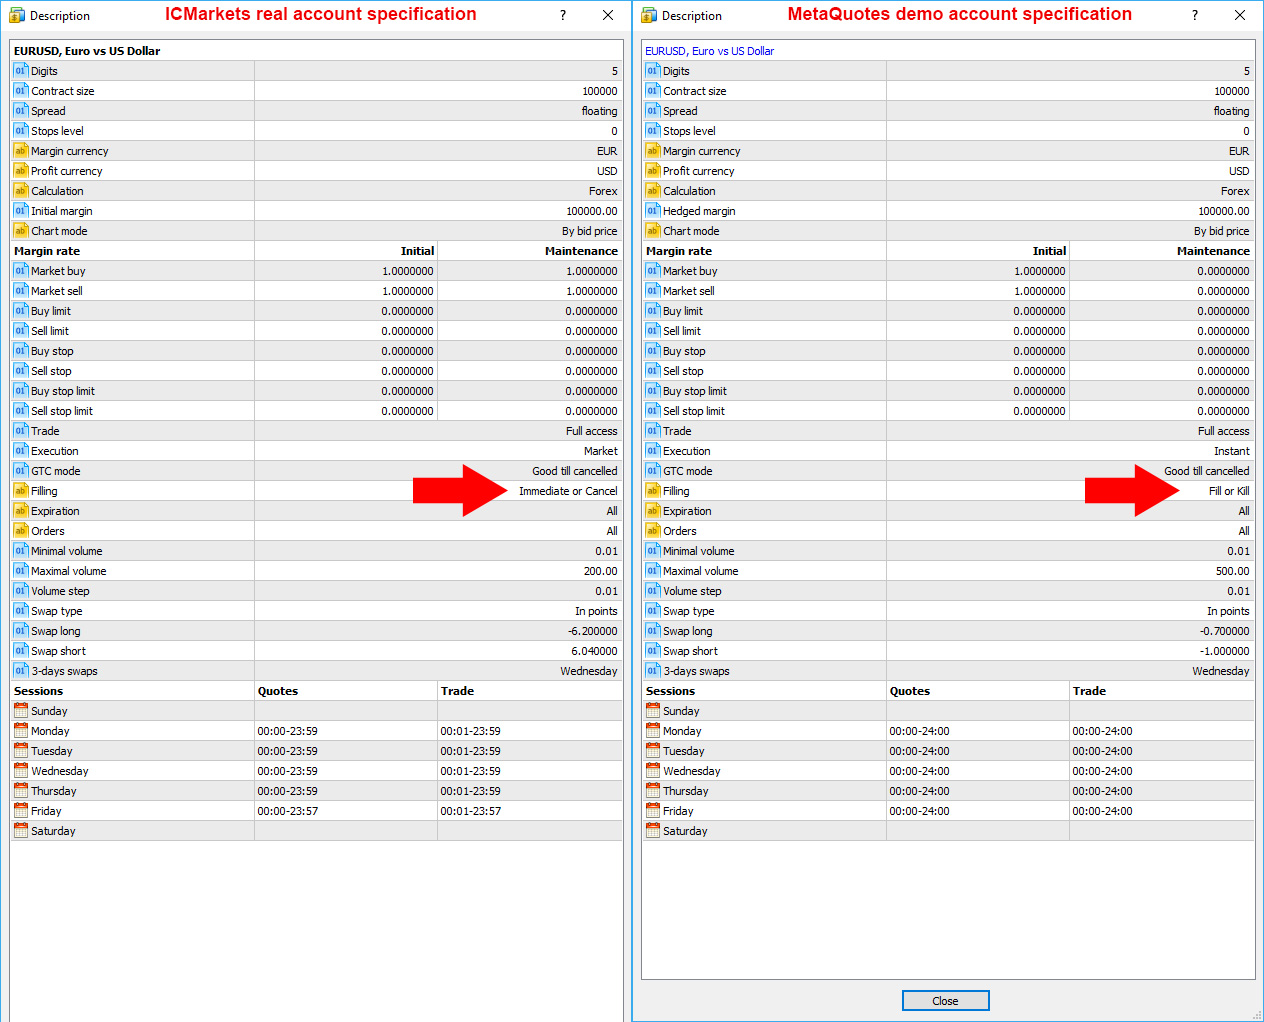
Task: Click 3-days swaps icon in MetaQuotes window
Action: [653, 670]
